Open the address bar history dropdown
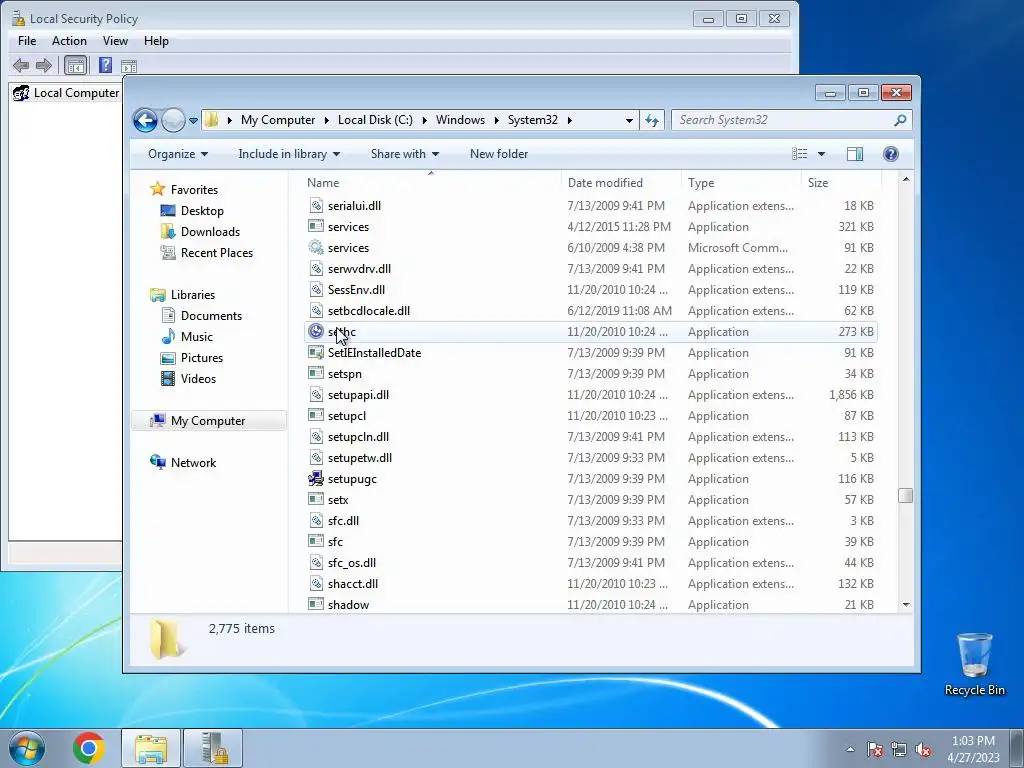The height and width of the screenshot is (768, 1024). [629, 121]
